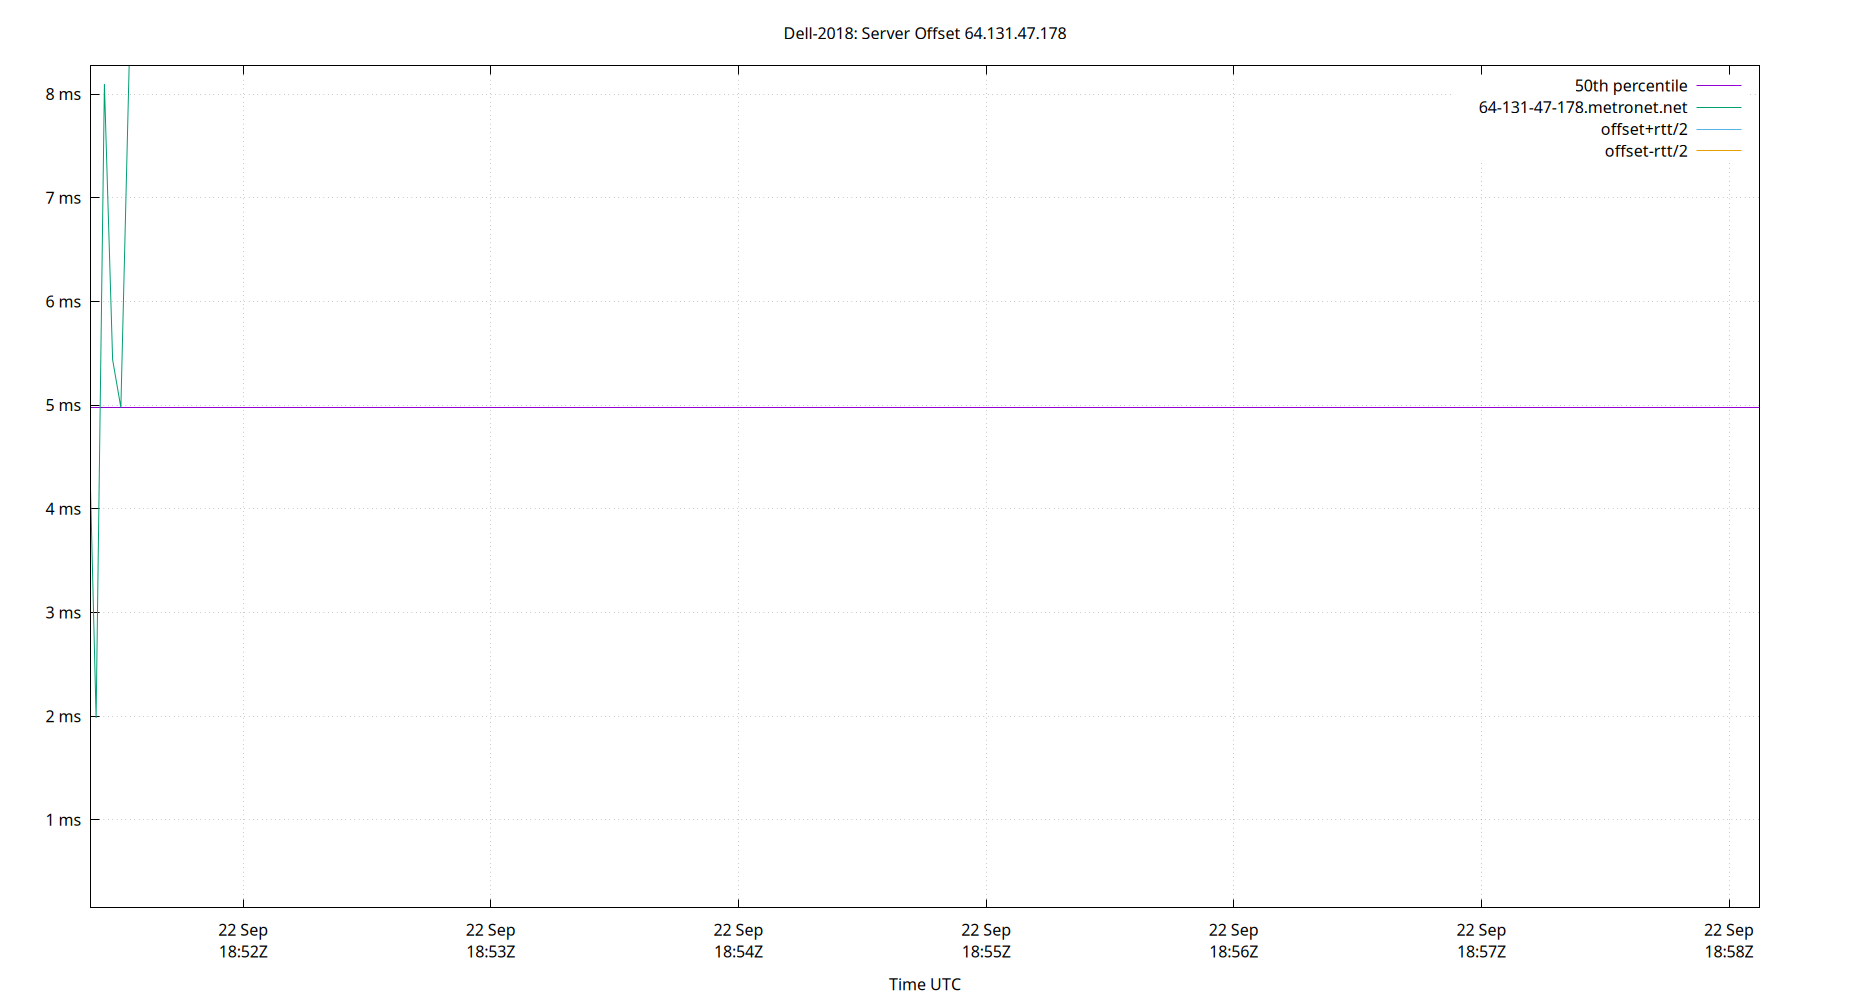Click the 2 ms y-axis label

click(63, 717)
